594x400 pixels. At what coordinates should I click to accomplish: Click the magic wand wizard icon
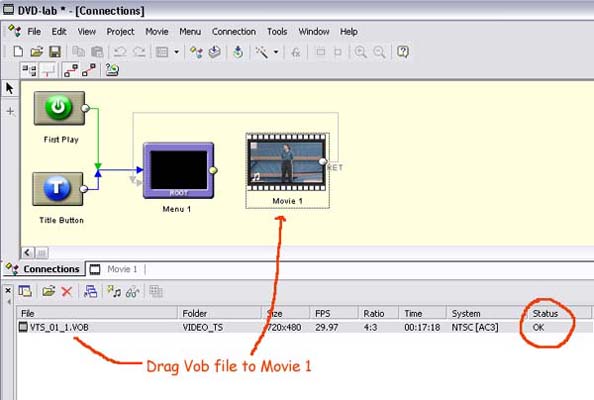tap(262, 52)
